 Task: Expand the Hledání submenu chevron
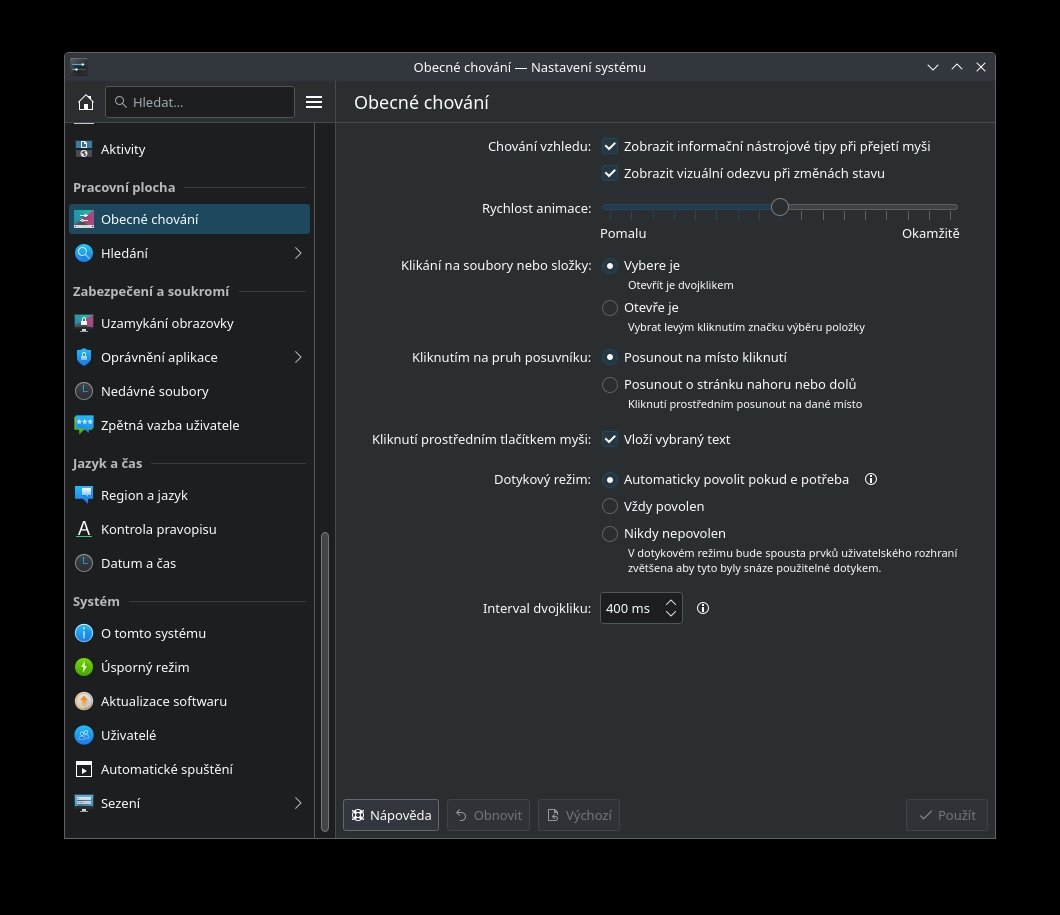coord(298,253)
